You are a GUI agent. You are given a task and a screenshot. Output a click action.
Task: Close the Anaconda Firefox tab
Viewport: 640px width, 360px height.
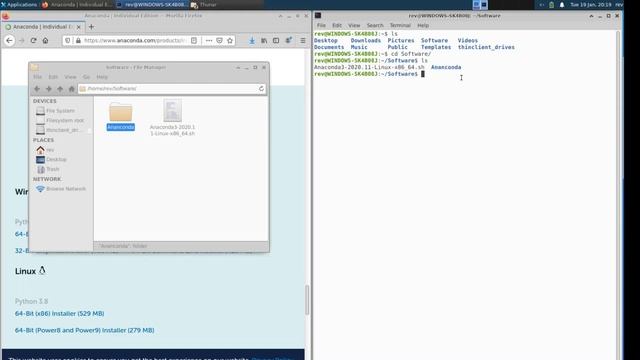pyautogui.click(x=79, y=27)
